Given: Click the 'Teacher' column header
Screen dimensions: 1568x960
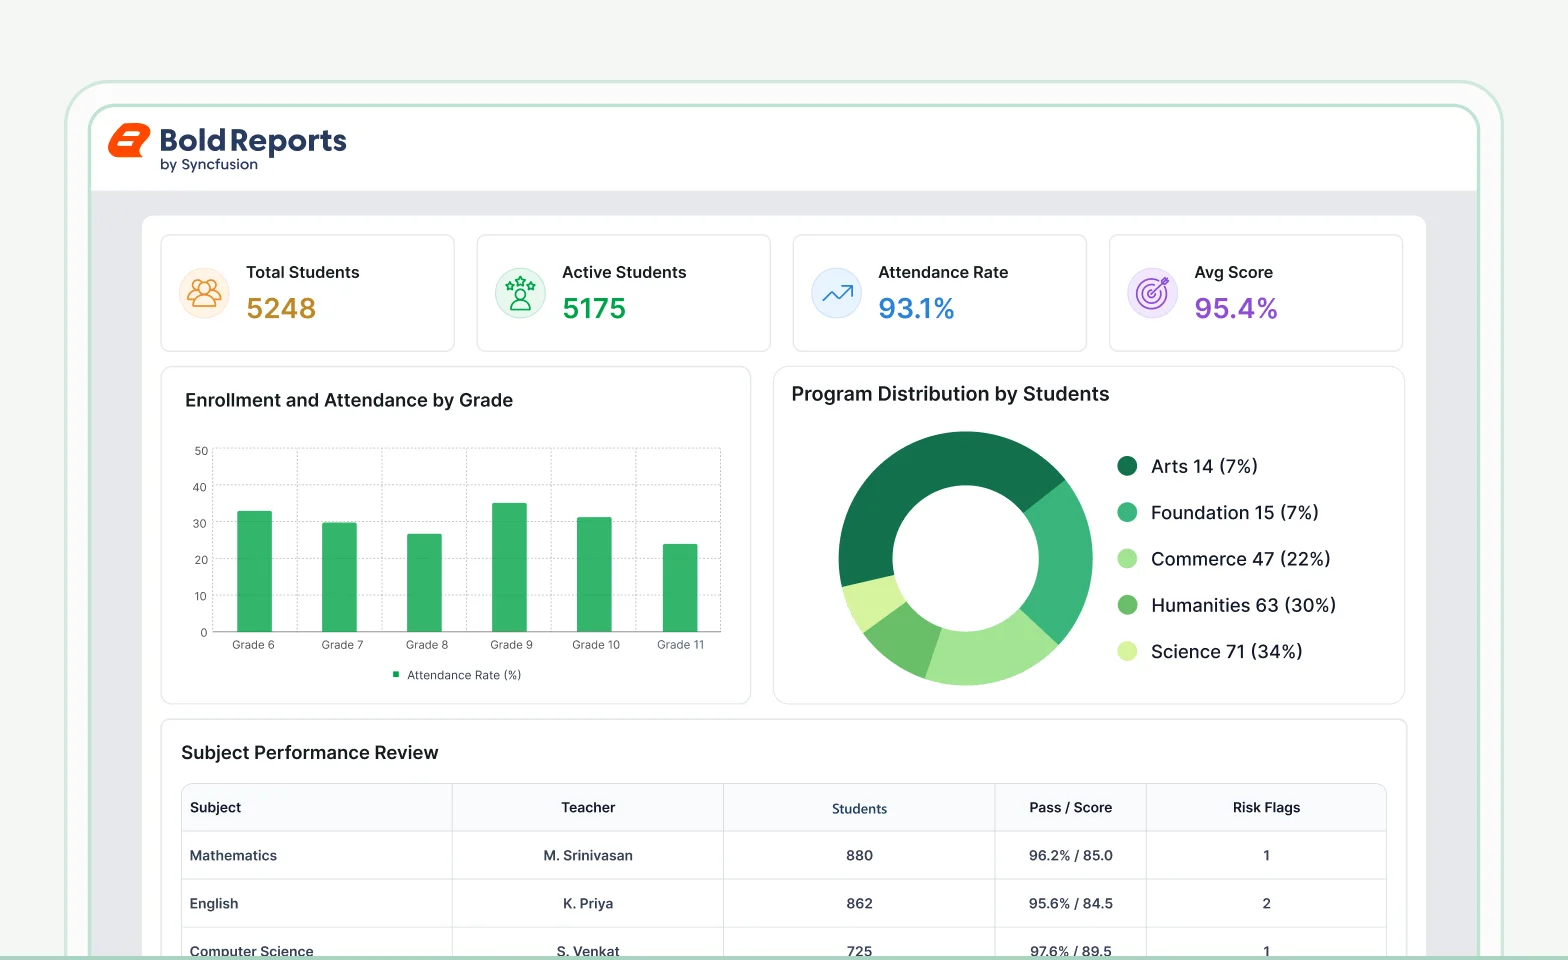Looking at the screenshot, I should pyautogui.click(x=588, y=807).
